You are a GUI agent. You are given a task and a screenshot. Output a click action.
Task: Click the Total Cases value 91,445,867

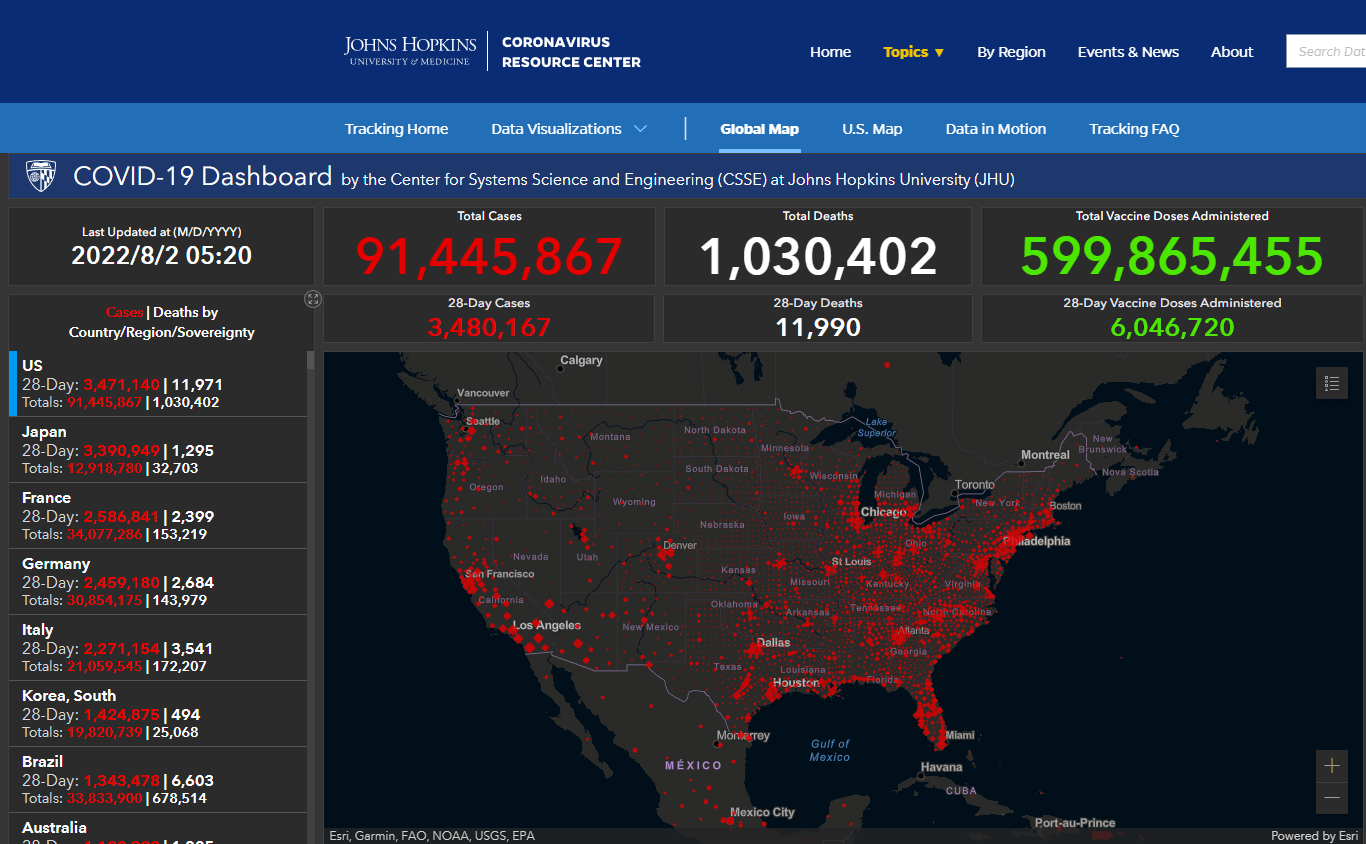[490, 256]
